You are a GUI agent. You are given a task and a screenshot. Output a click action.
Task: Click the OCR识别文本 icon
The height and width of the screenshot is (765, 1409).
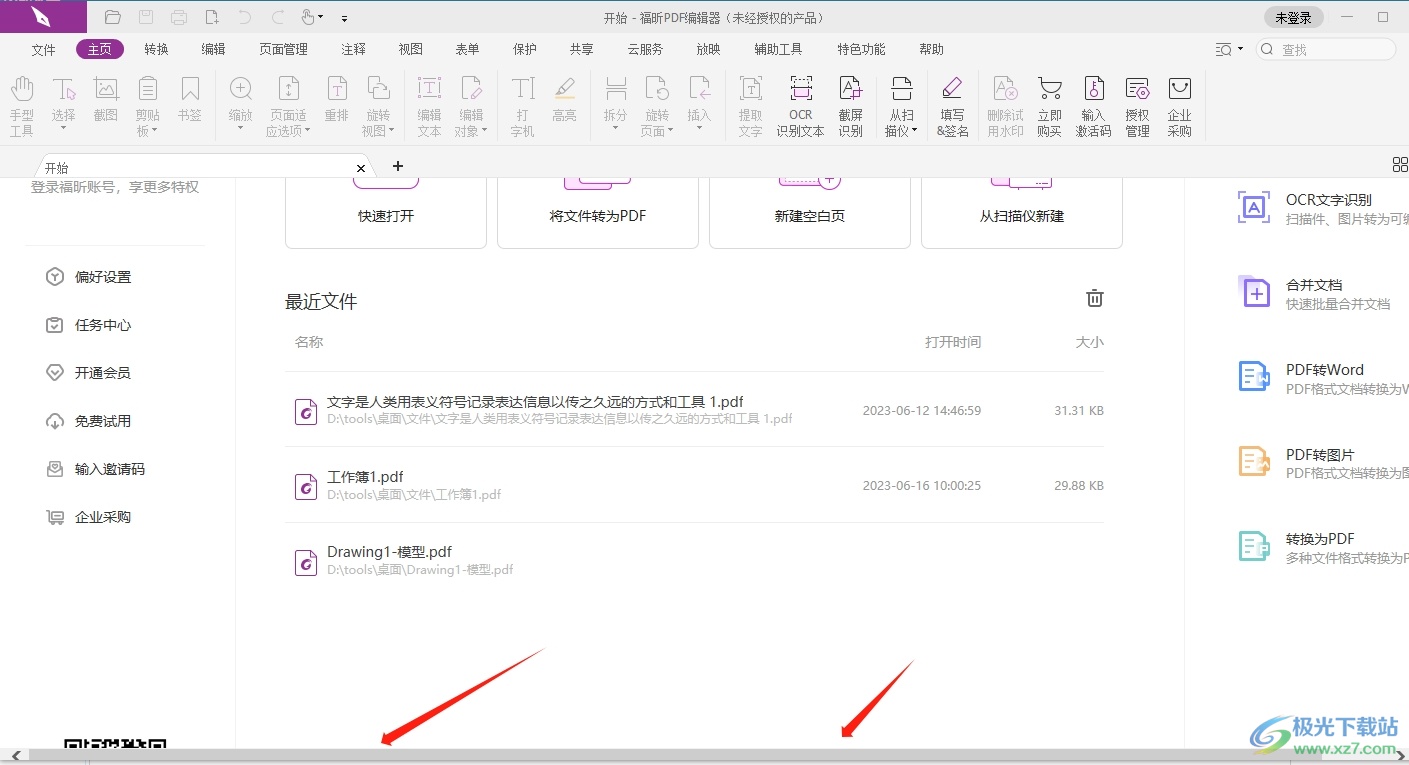[801, 106]
